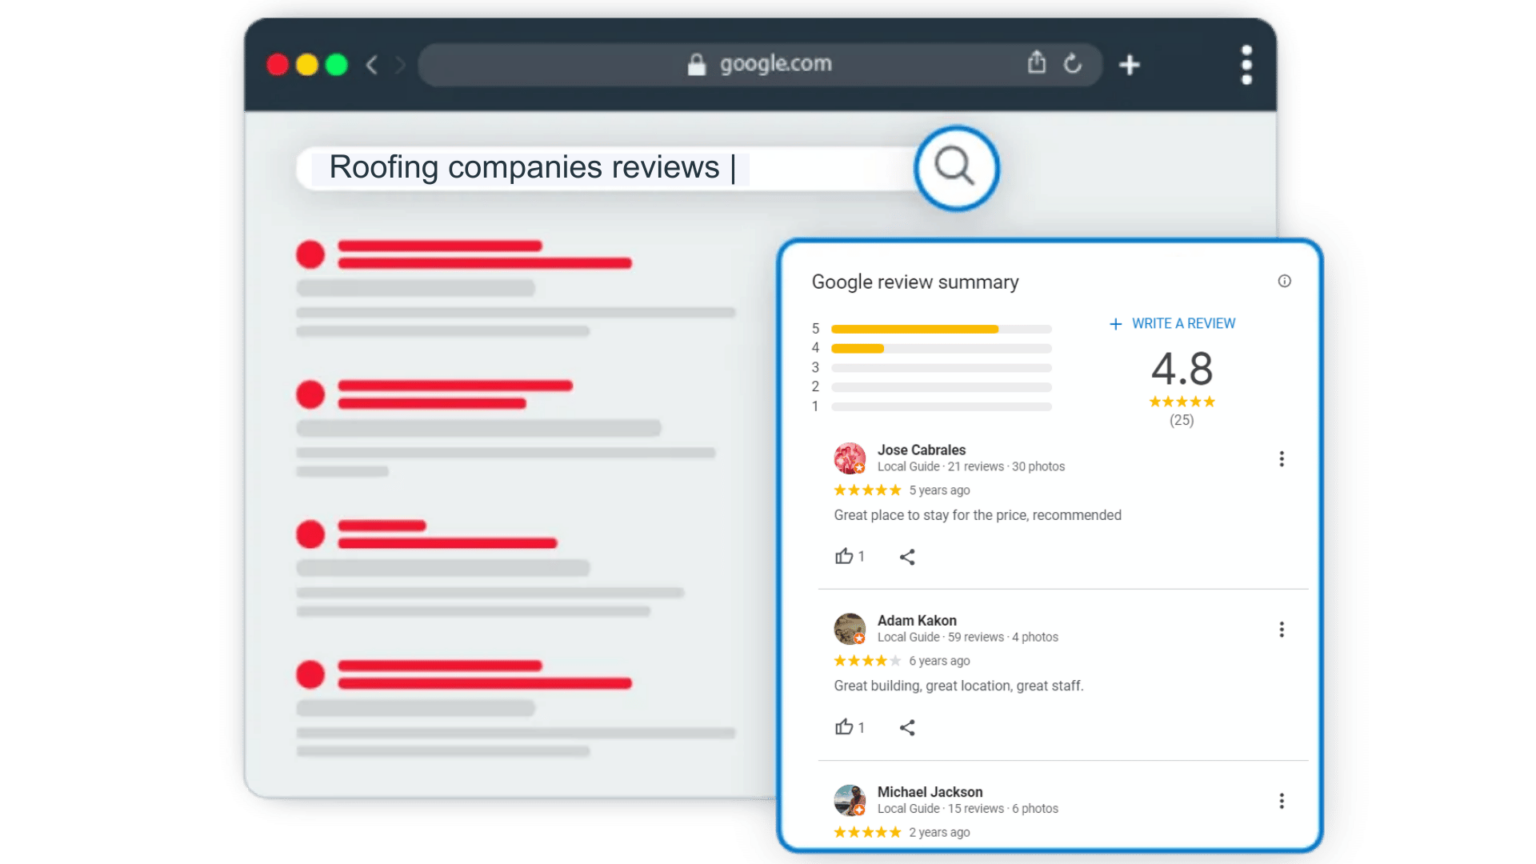This screenshot has width=1536, height=864.
Task: Click the browser page-share icon near the address bar
Action: (x=1037, y=62)
